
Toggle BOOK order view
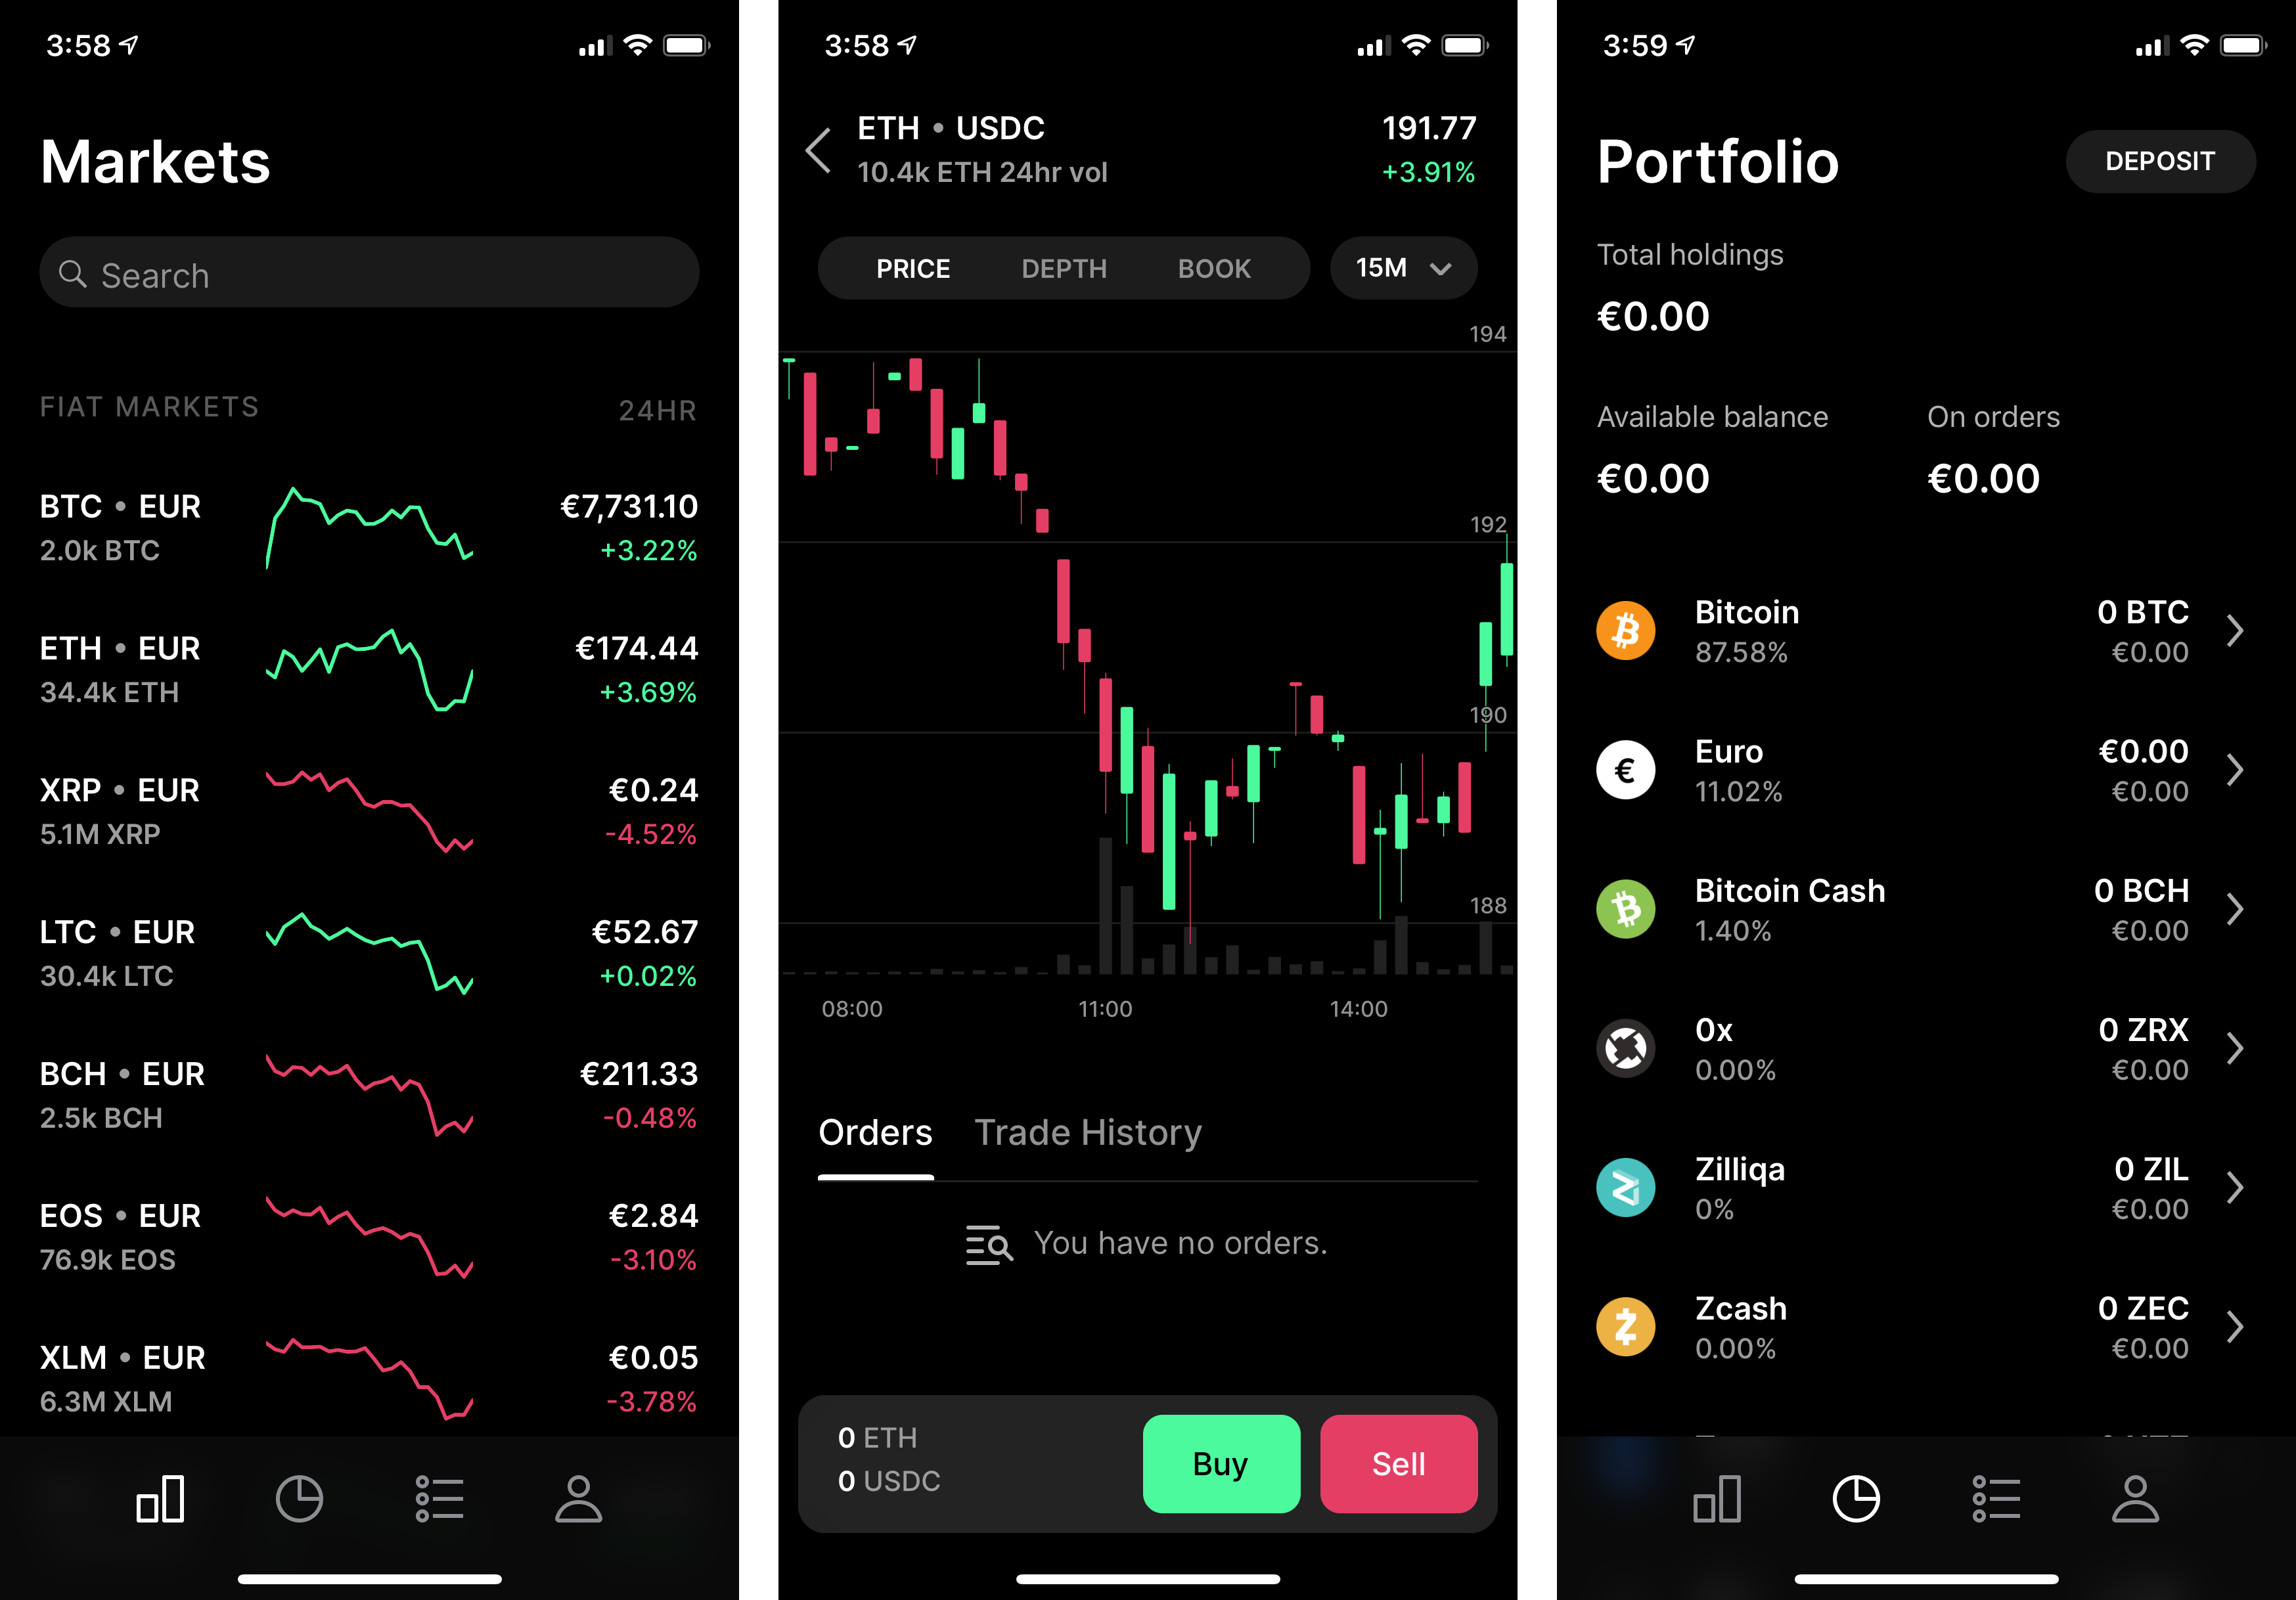(1216, 269)
